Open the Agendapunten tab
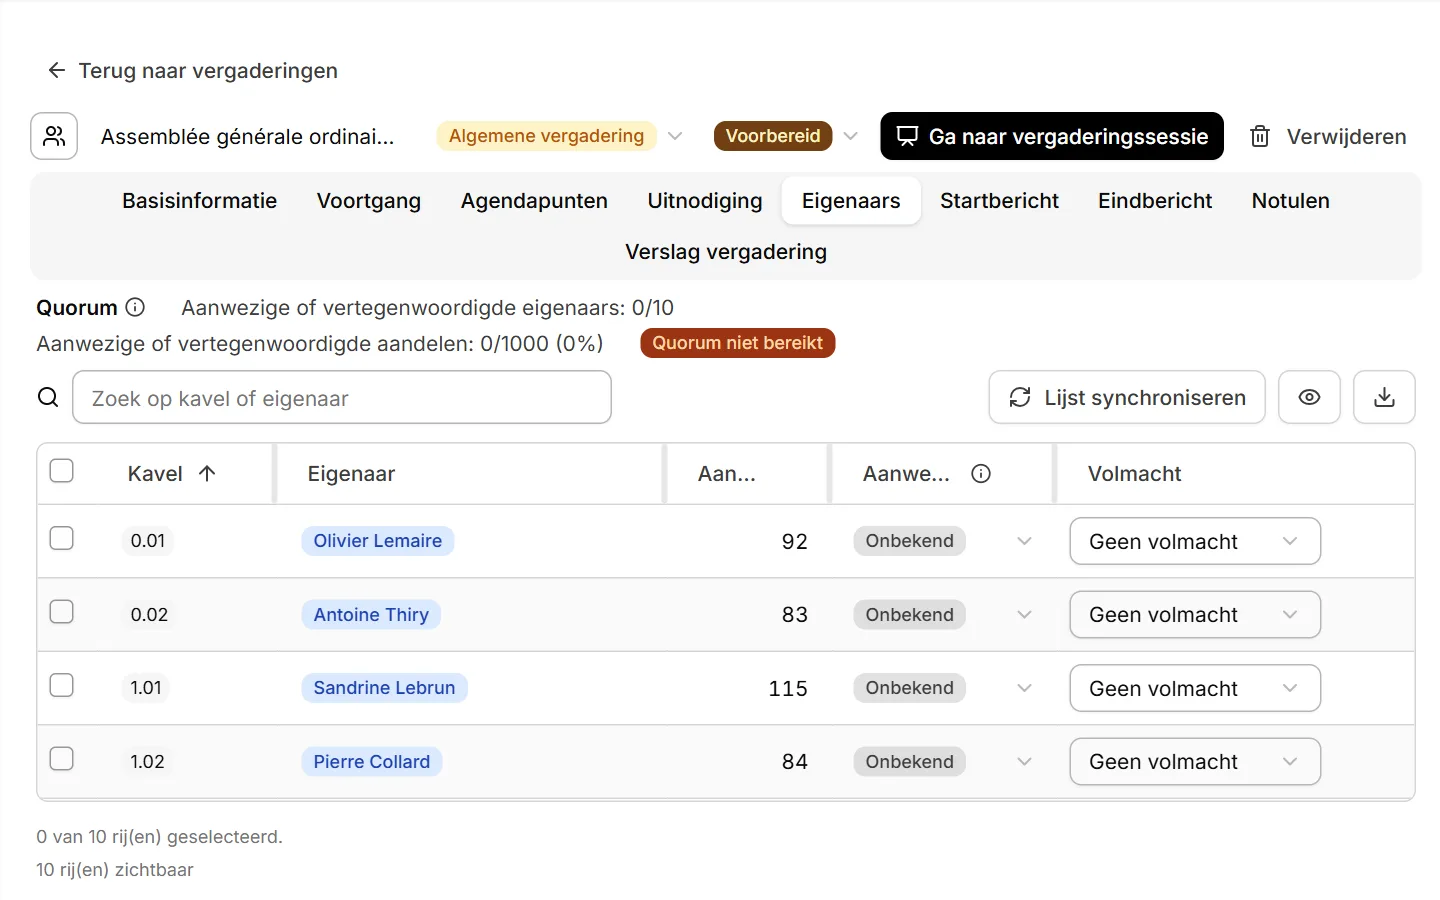1440x900 pixels. [x=534, y=200]
